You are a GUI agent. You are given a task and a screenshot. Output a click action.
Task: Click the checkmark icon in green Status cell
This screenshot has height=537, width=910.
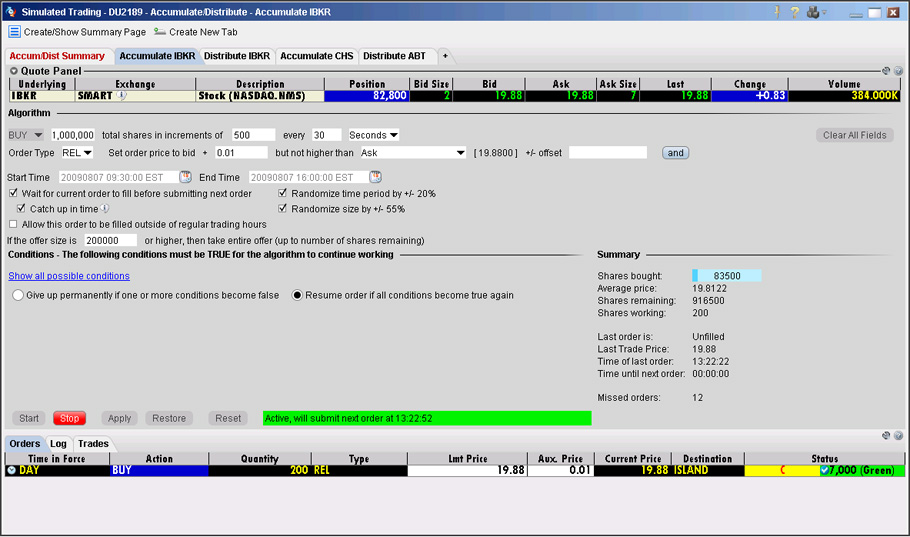pos(824,470)
